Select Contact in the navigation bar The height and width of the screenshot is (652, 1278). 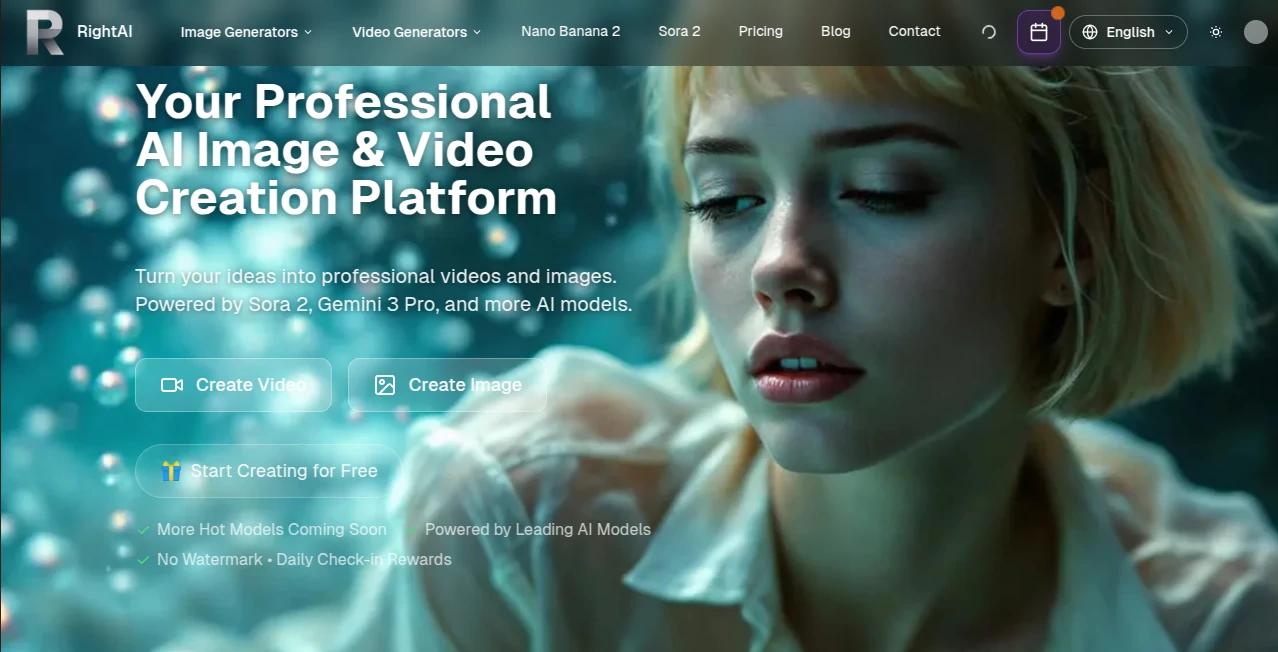(913, 31)
